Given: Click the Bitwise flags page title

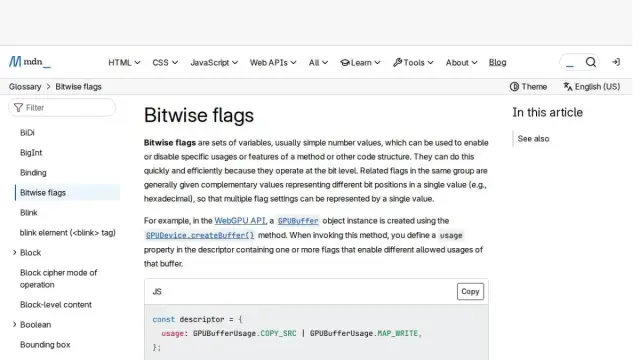Looking at the screenshot, I should tap(199, 115).
